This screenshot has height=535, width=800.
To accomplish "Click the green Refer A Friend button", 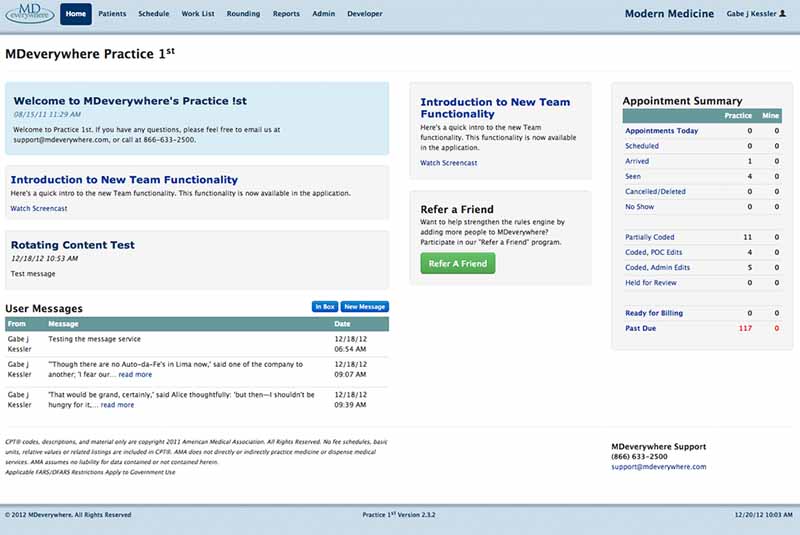I will [x=458, y=264].
